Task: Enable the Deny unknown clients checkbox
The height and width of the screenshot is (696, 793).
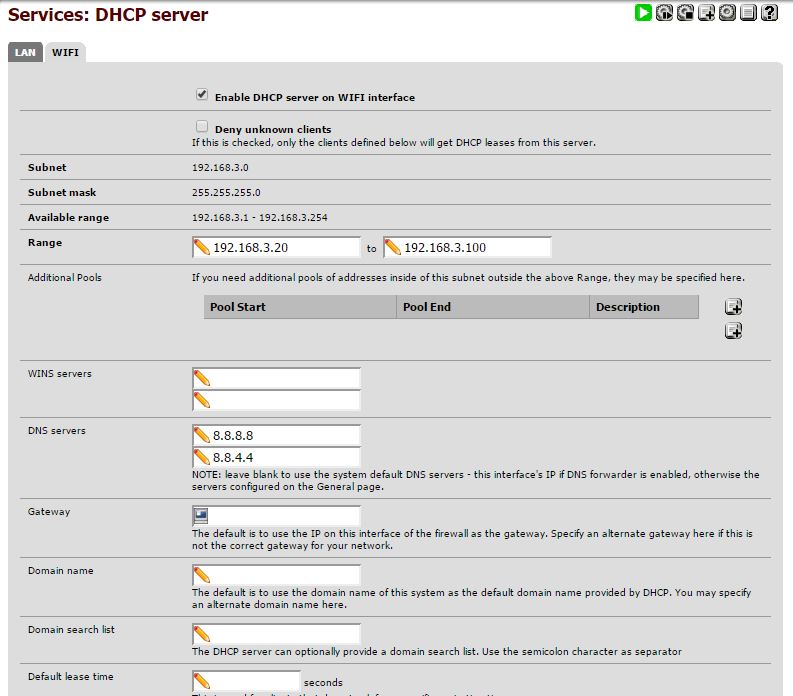Action: [202, 127]
